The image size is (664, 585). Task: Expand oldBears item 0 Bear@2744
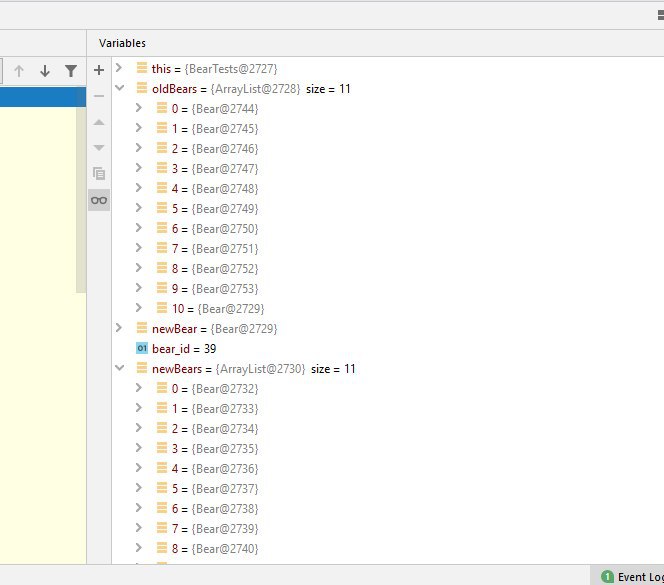pos(138,108)
